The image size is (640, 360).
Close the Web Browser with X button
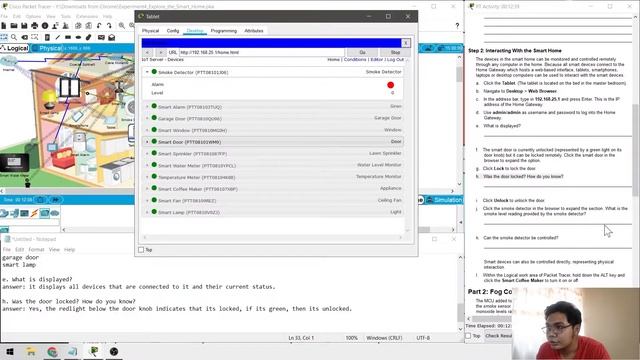(x=406, y=43)
